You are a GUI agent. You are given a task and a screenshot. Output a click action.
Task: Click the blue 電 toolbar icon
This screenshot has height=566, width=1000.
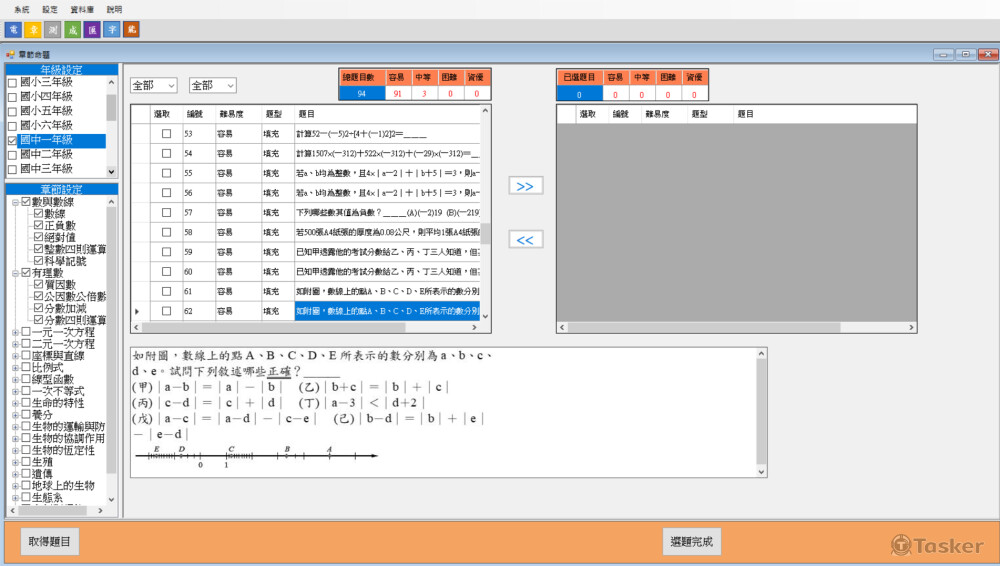[x=13, y=29]
